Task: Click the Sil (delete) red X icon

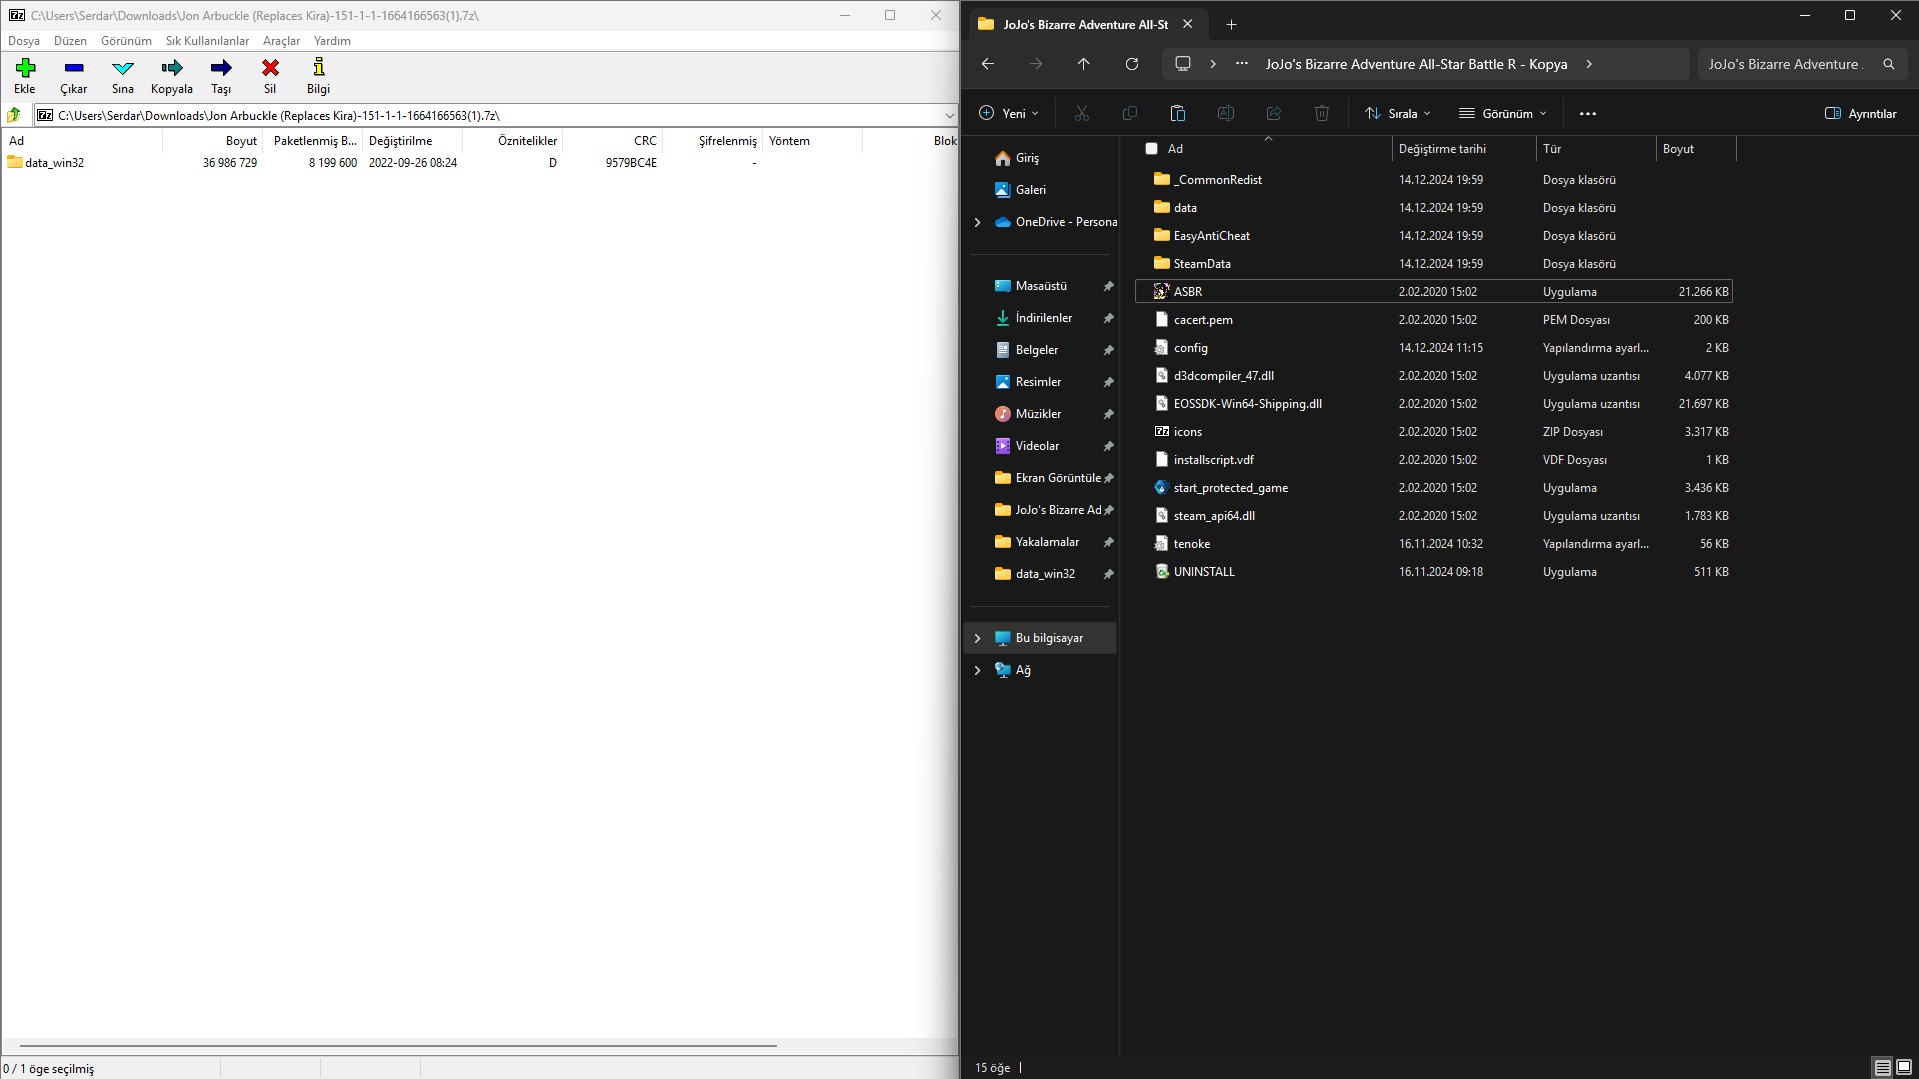Action: tap(270, 68)
